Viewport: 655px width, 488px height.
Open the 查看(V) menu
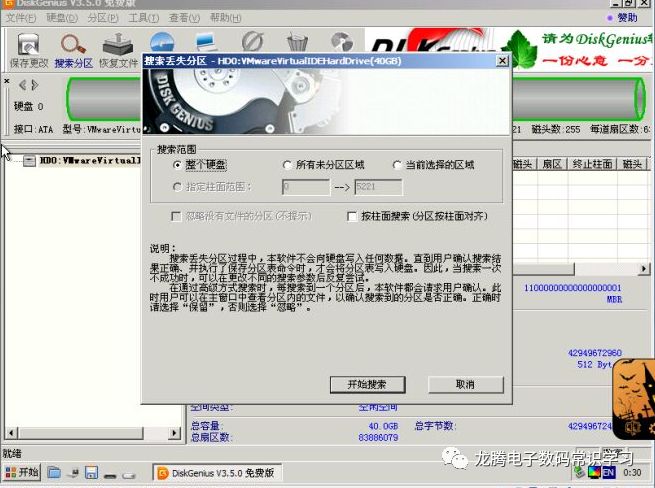click(x=184, y=18)
